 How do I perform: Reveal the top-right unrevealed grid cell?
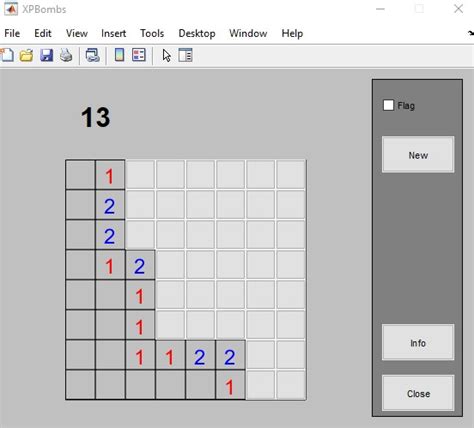tap(291, 174)
